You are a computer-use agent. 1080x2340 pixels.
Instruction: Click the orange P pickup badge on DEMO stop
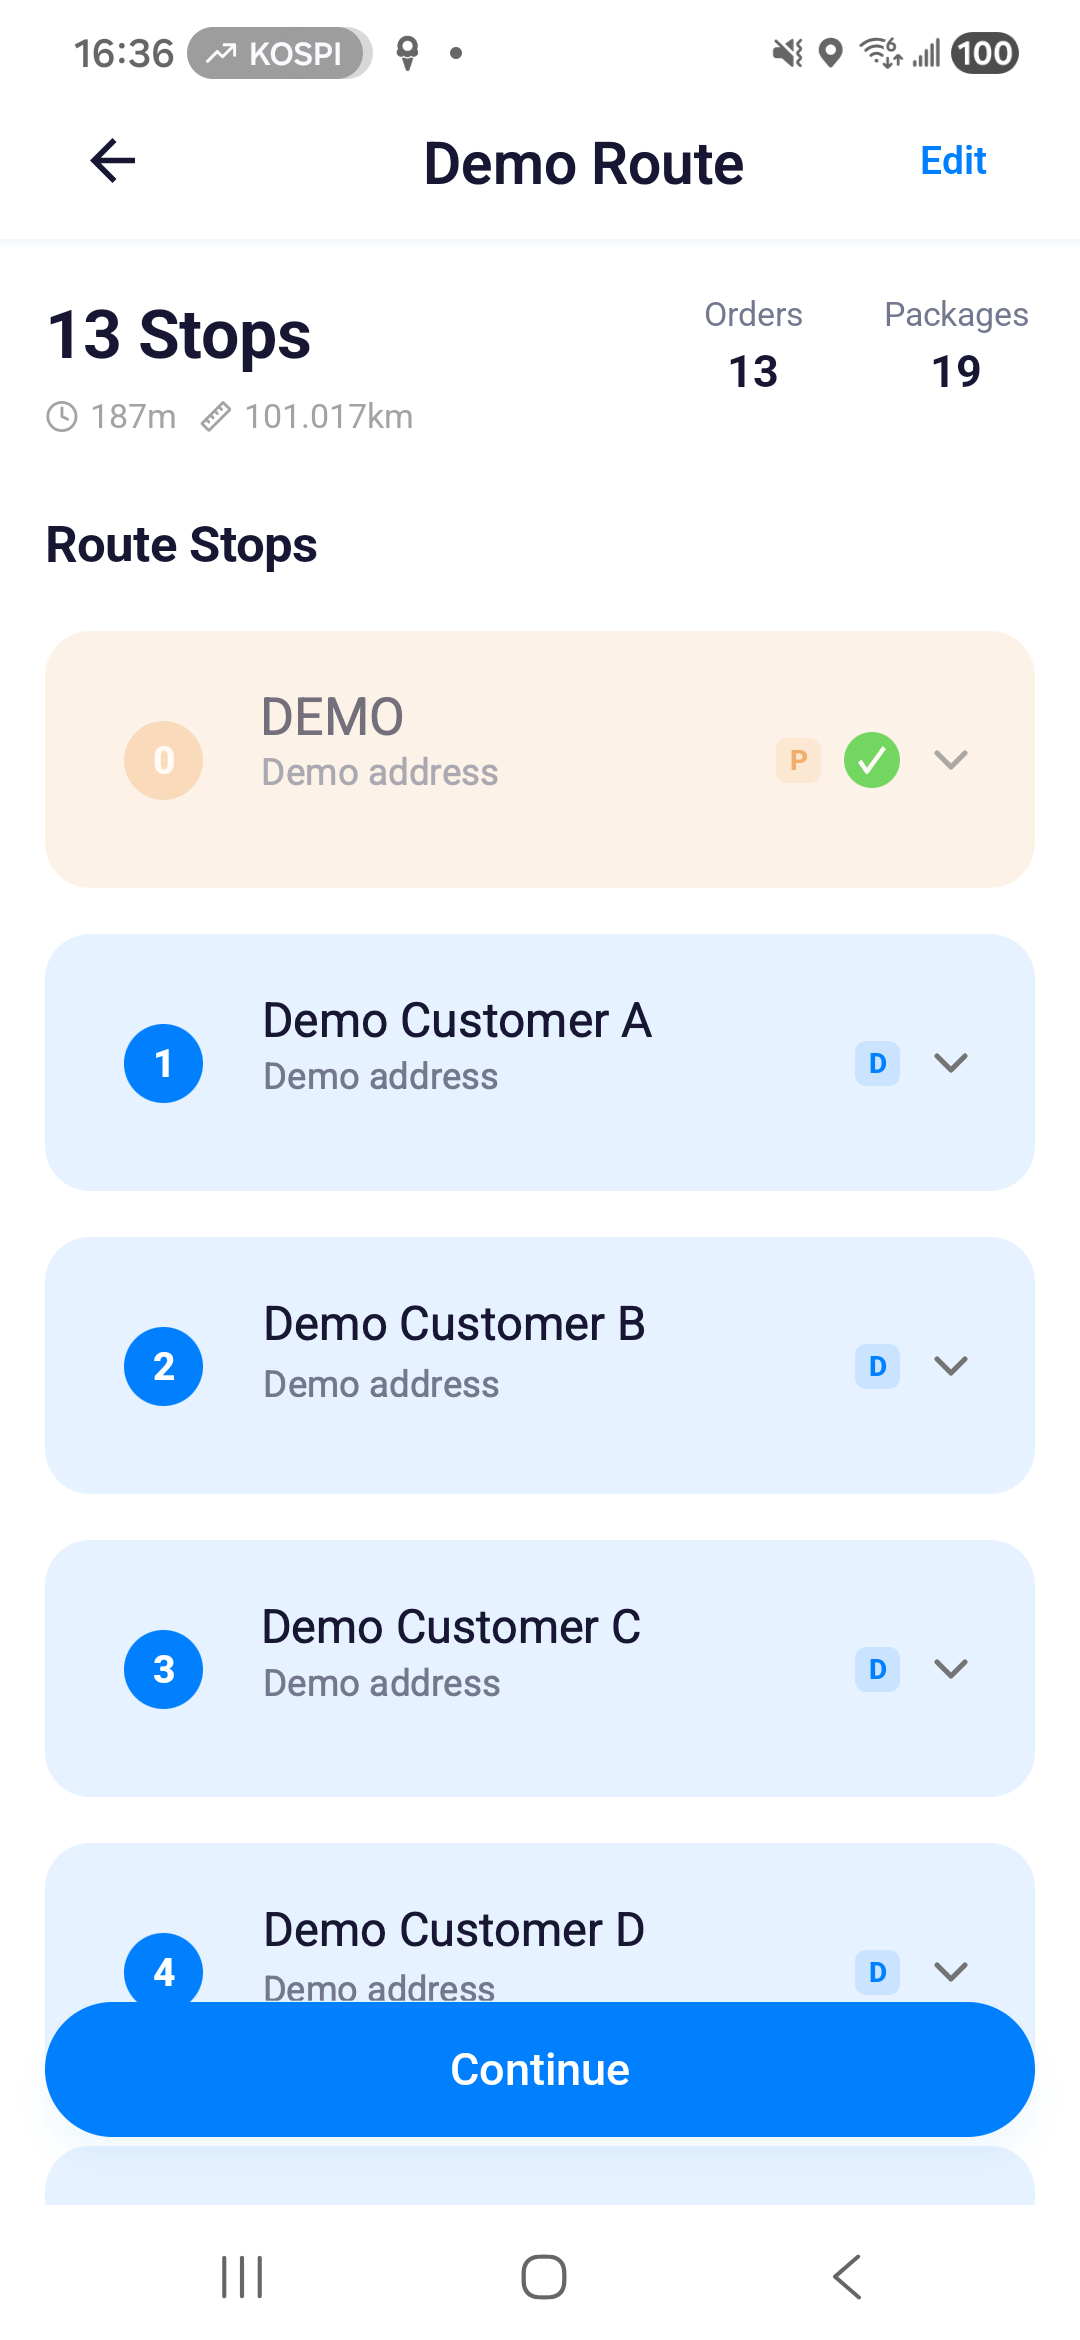coord(798,760)
